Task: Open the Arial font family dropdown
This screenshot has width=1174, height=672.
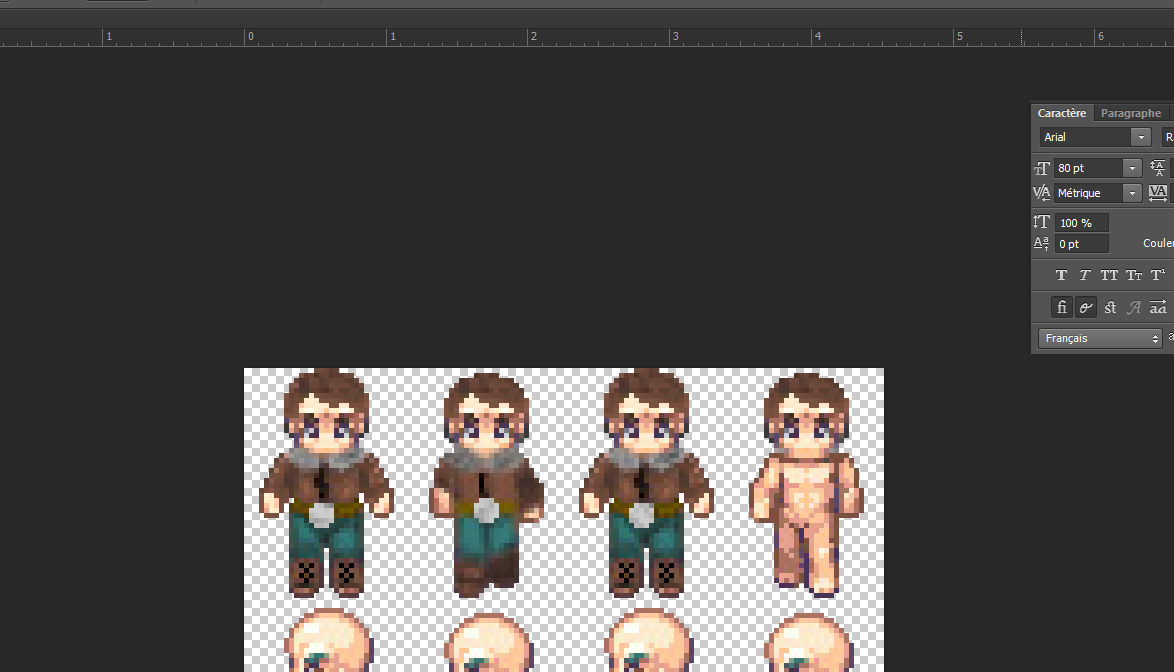Action: point(1140,137)
